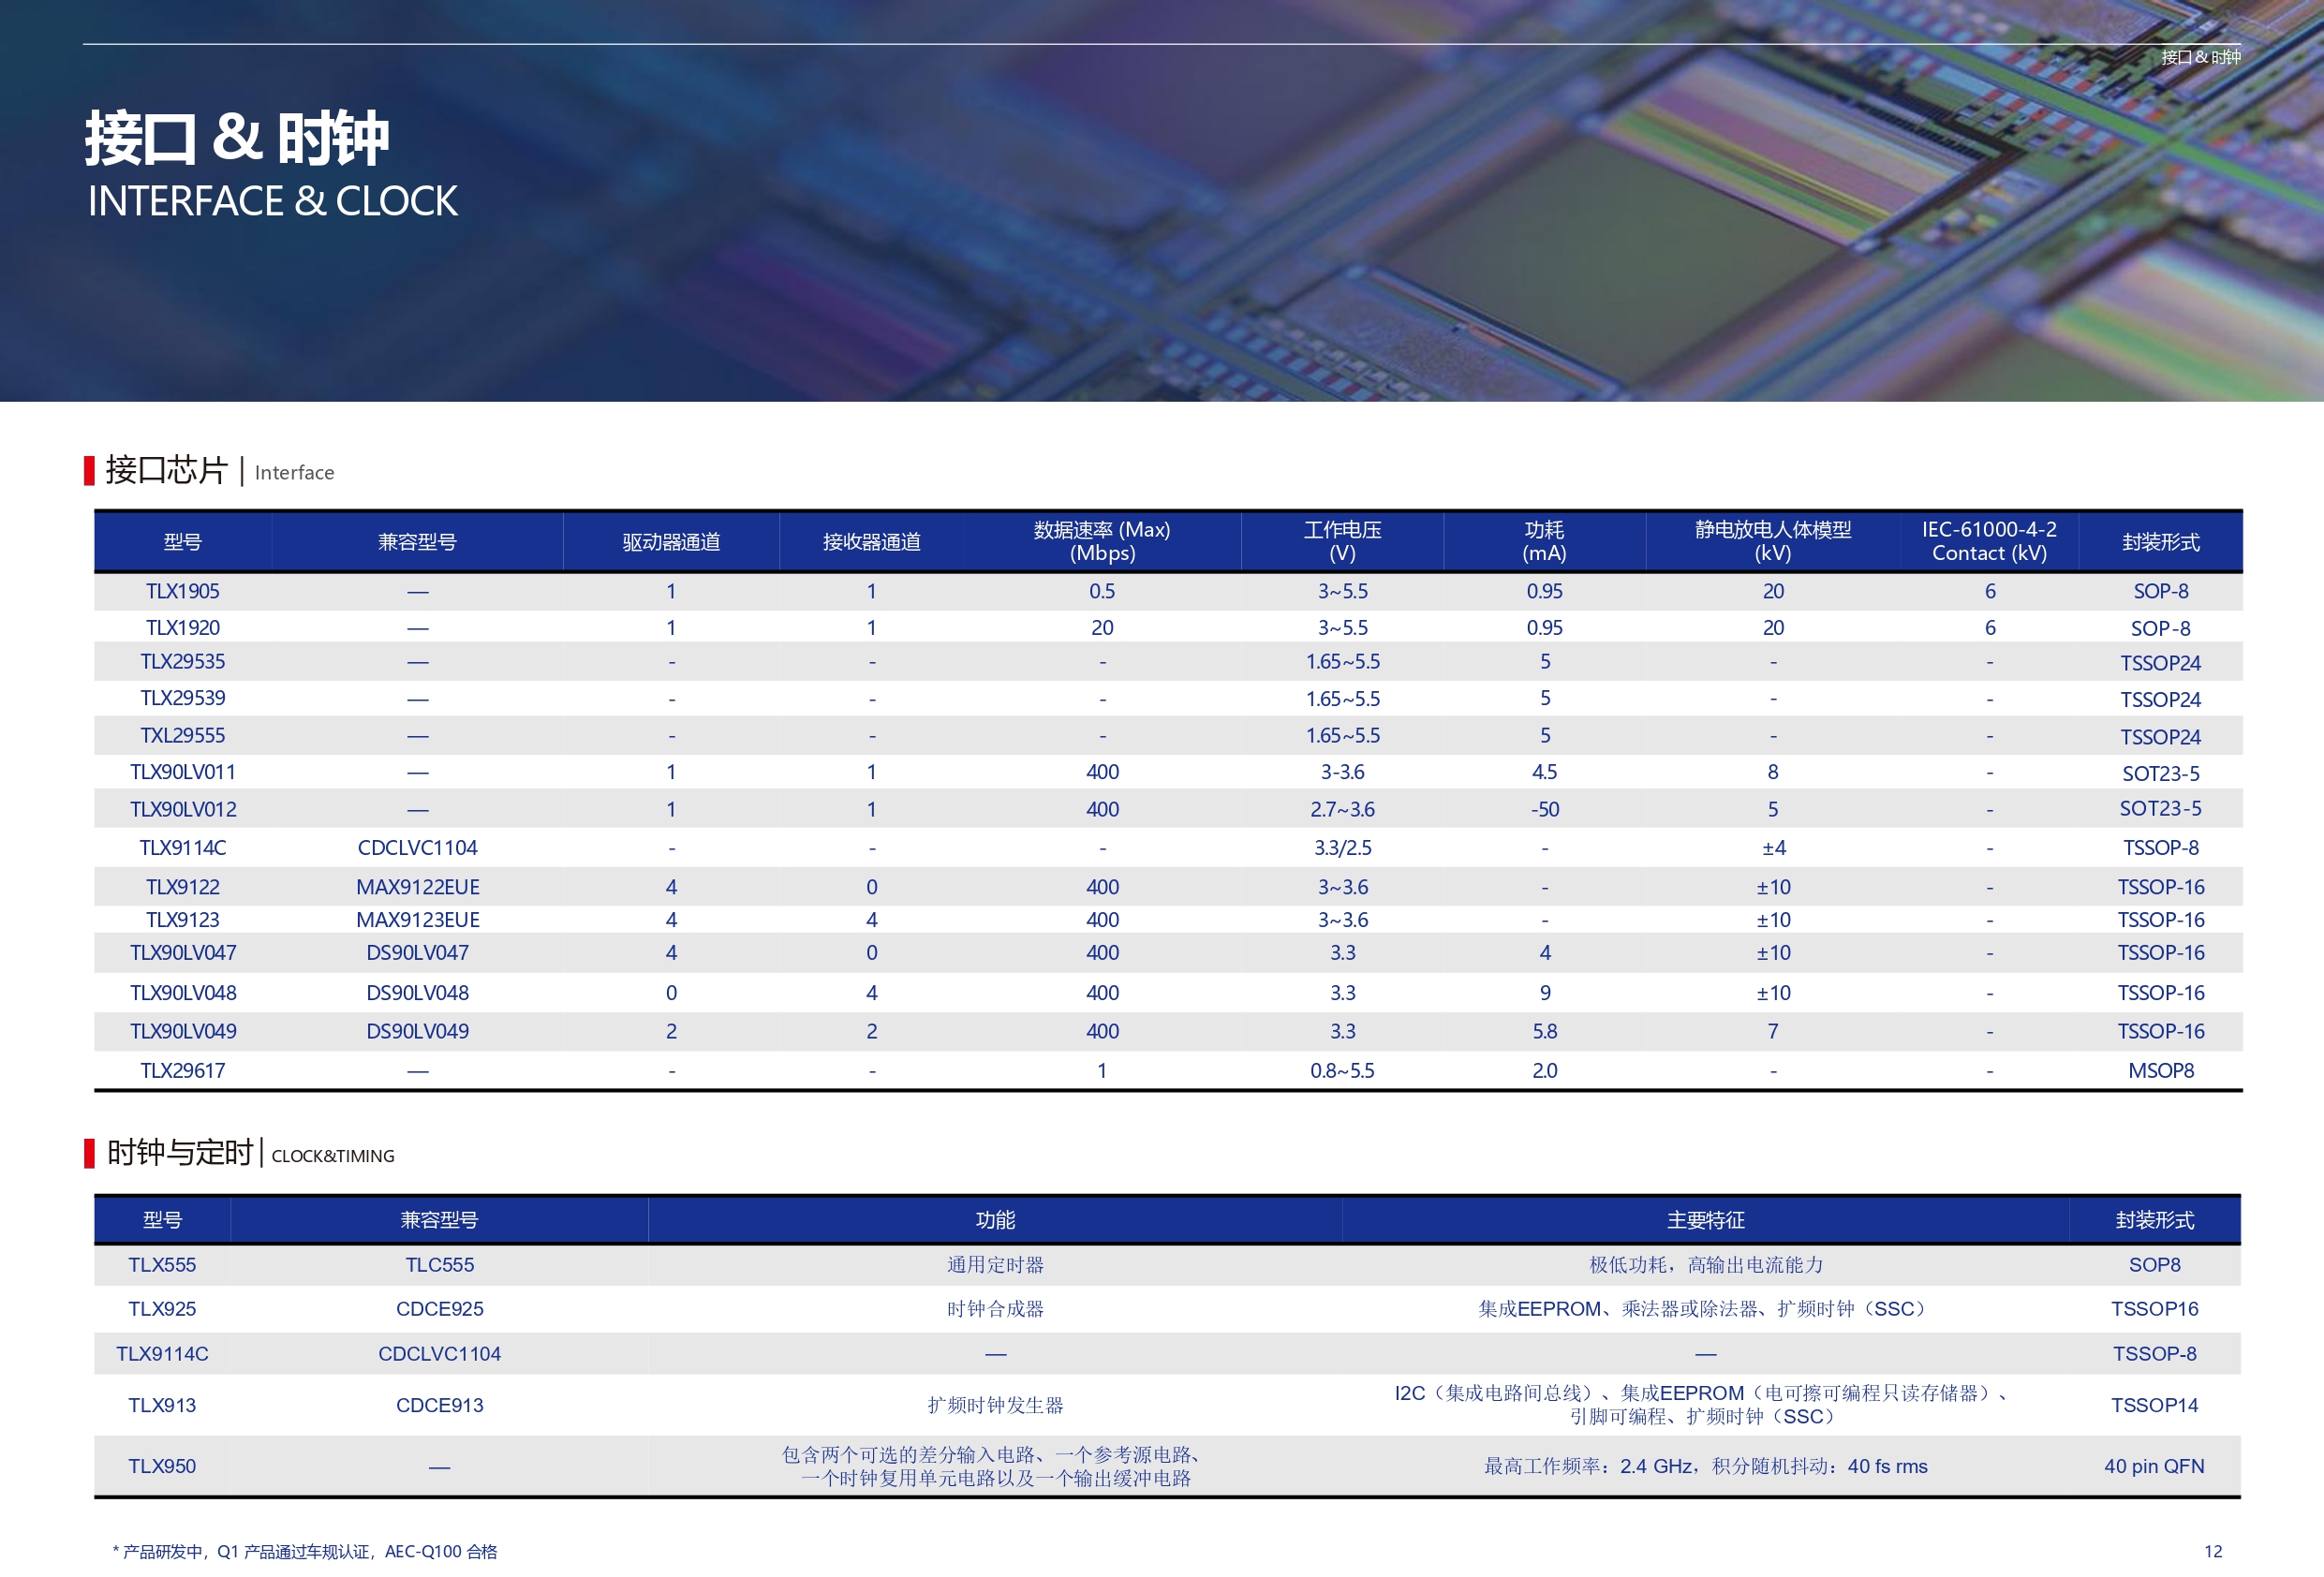Select the TLX29617 model cell

coord(182,1071)
